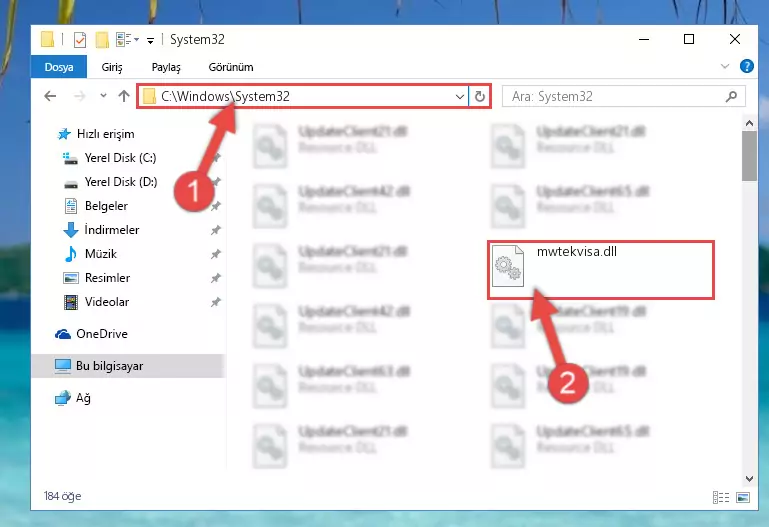Open Müzik folder in sidebar
Image resolution: width=769 pixels, height=527 pixels.
click(101, 254)
